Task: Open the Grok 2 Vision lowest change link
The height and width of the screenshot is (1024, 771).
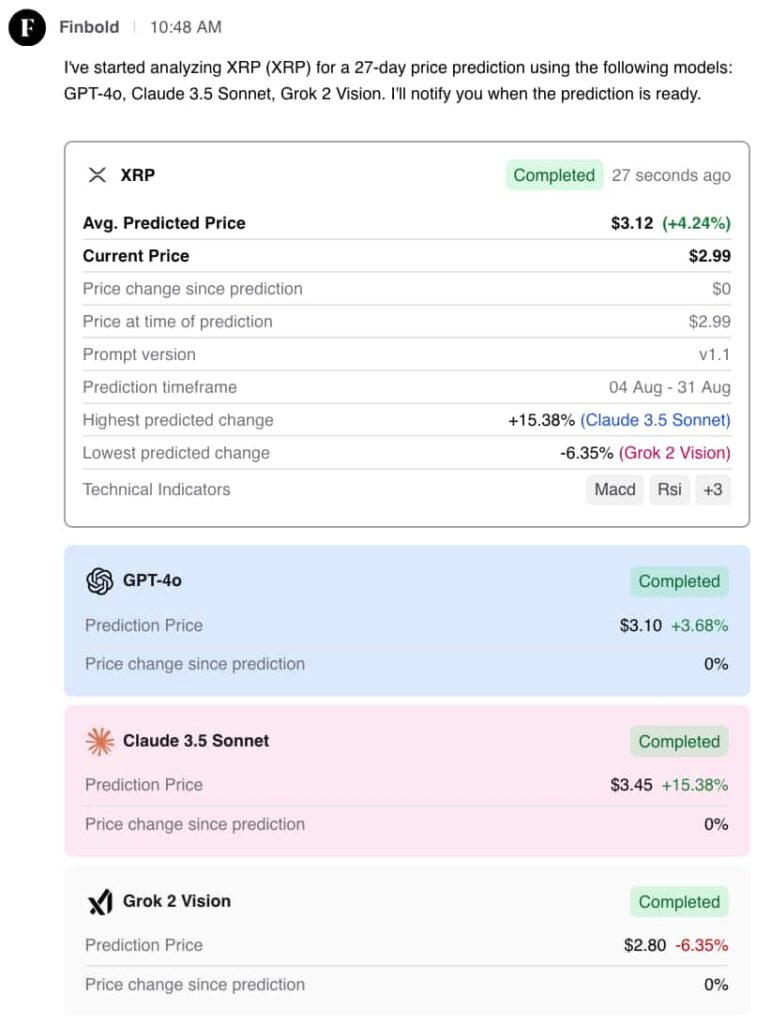Action: coord(675,453)
